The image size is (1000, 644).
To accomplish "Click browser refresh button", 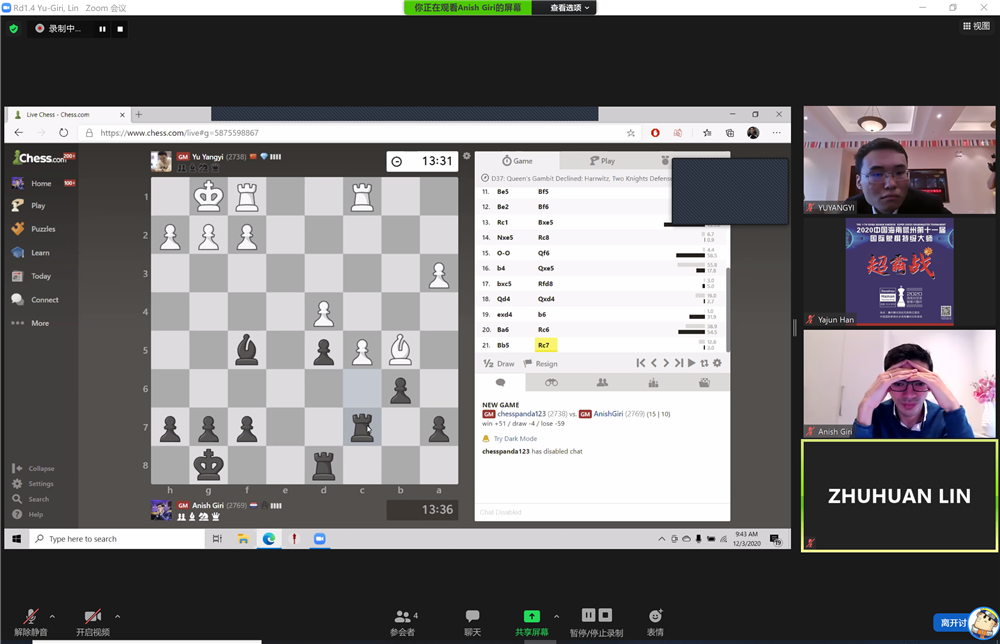I will pos(63,133).
